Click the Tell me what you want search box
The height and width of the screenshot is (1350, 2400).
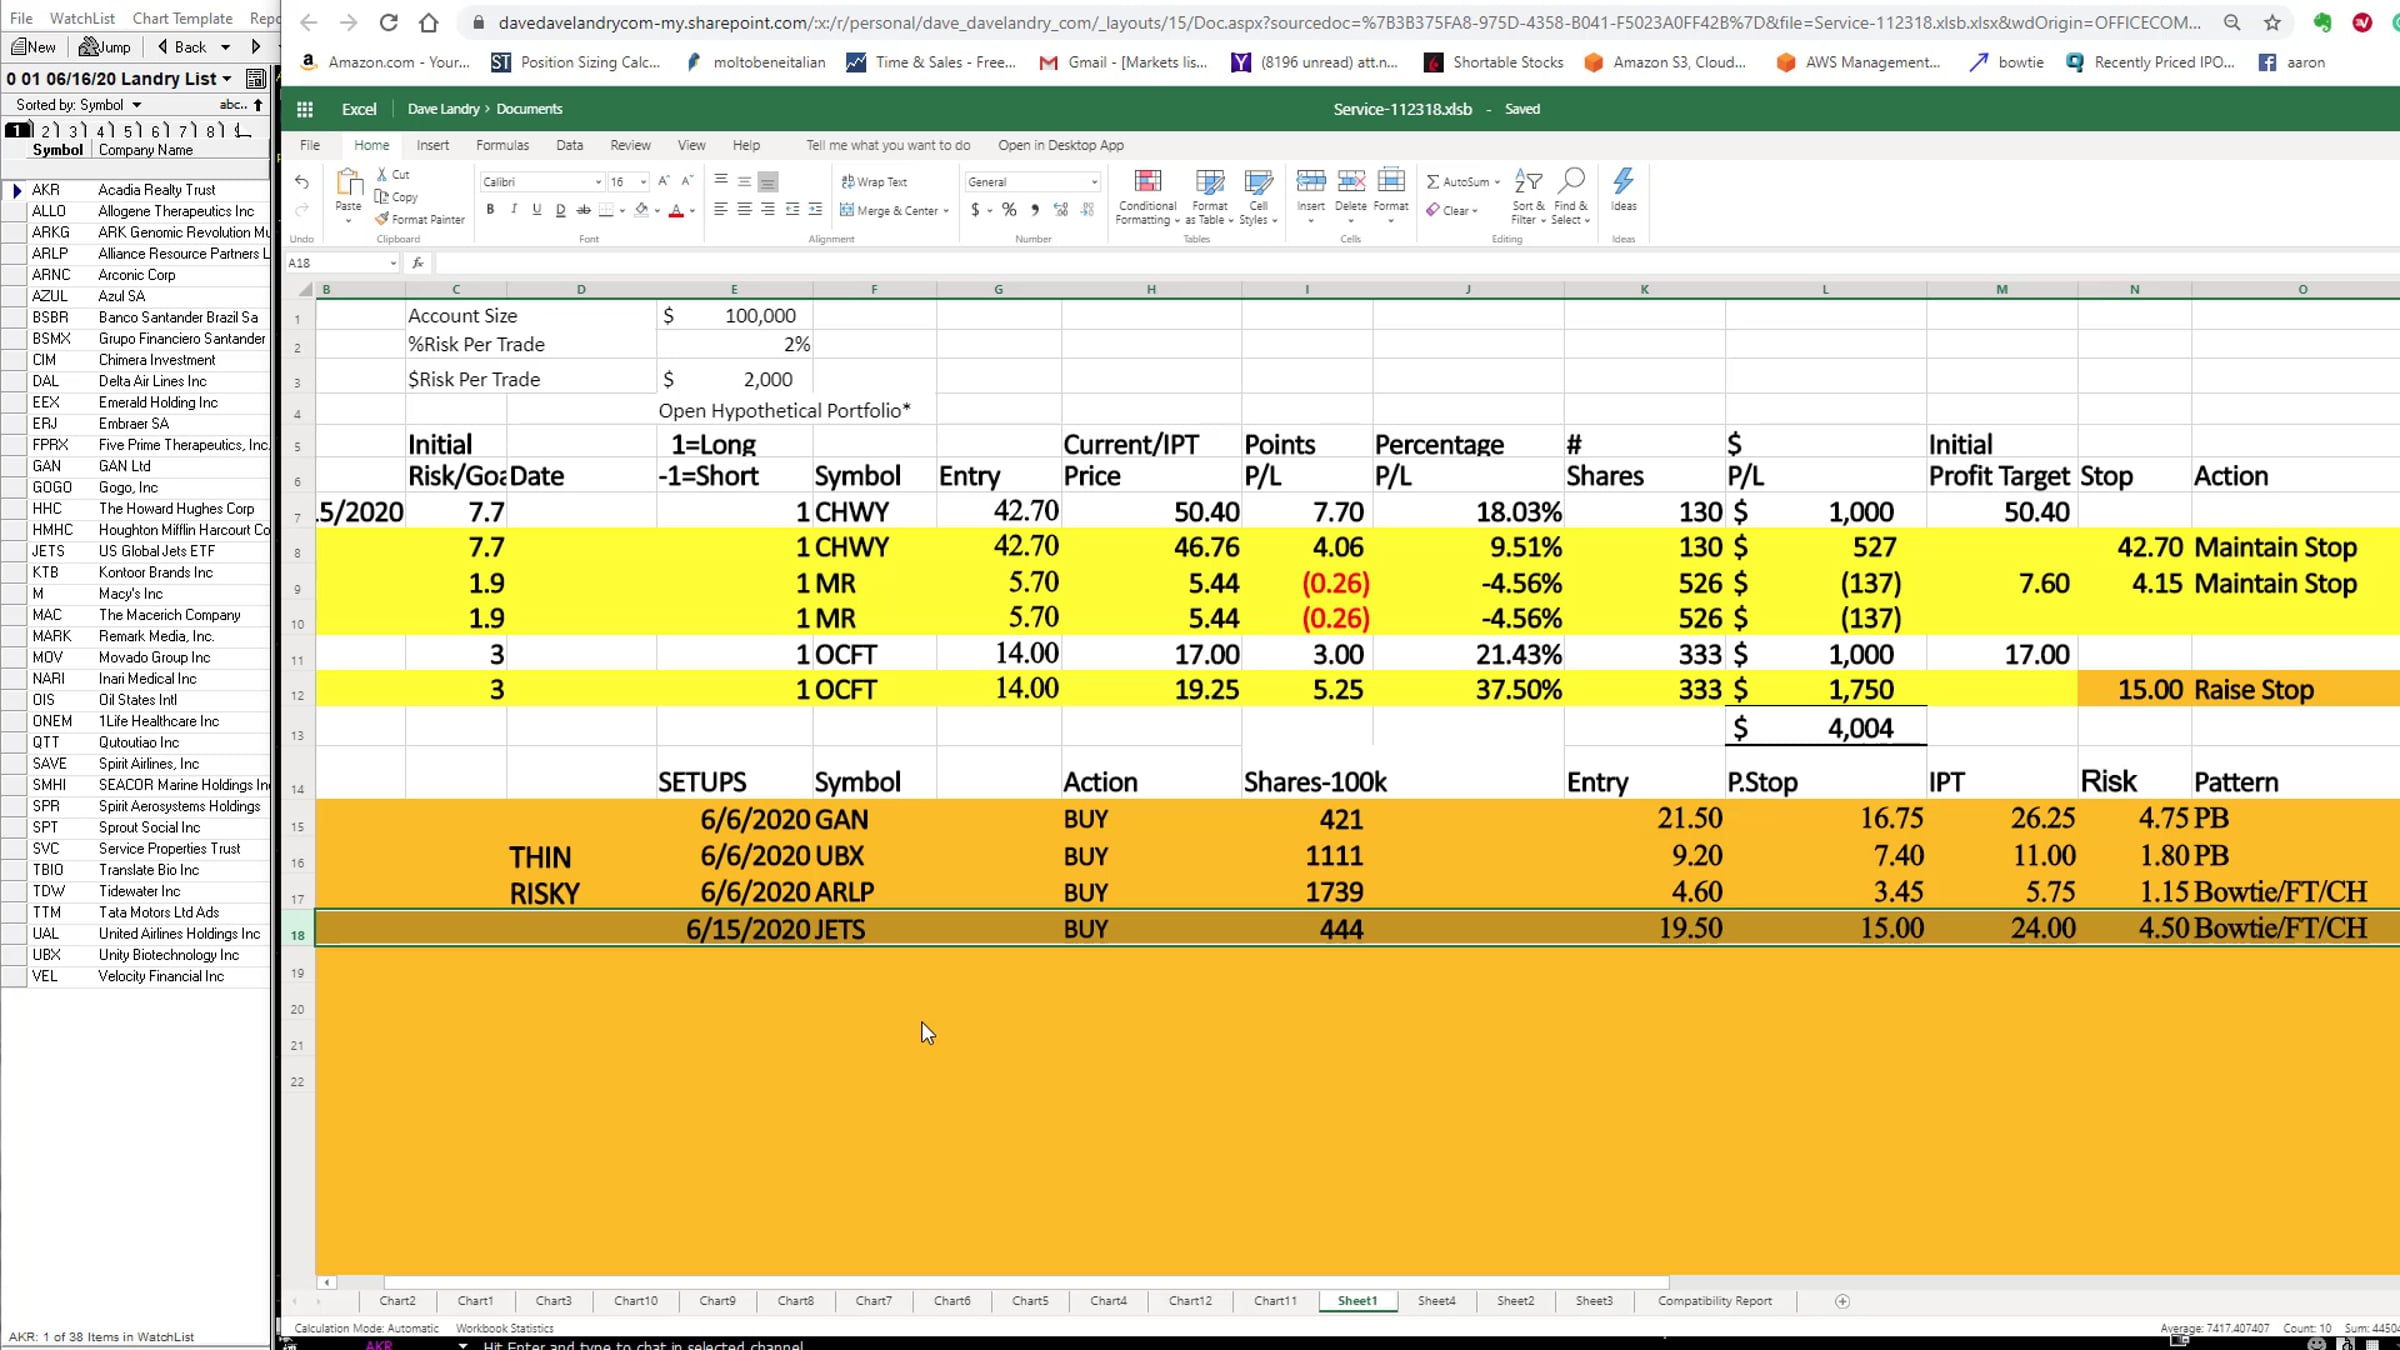point(888,145)
